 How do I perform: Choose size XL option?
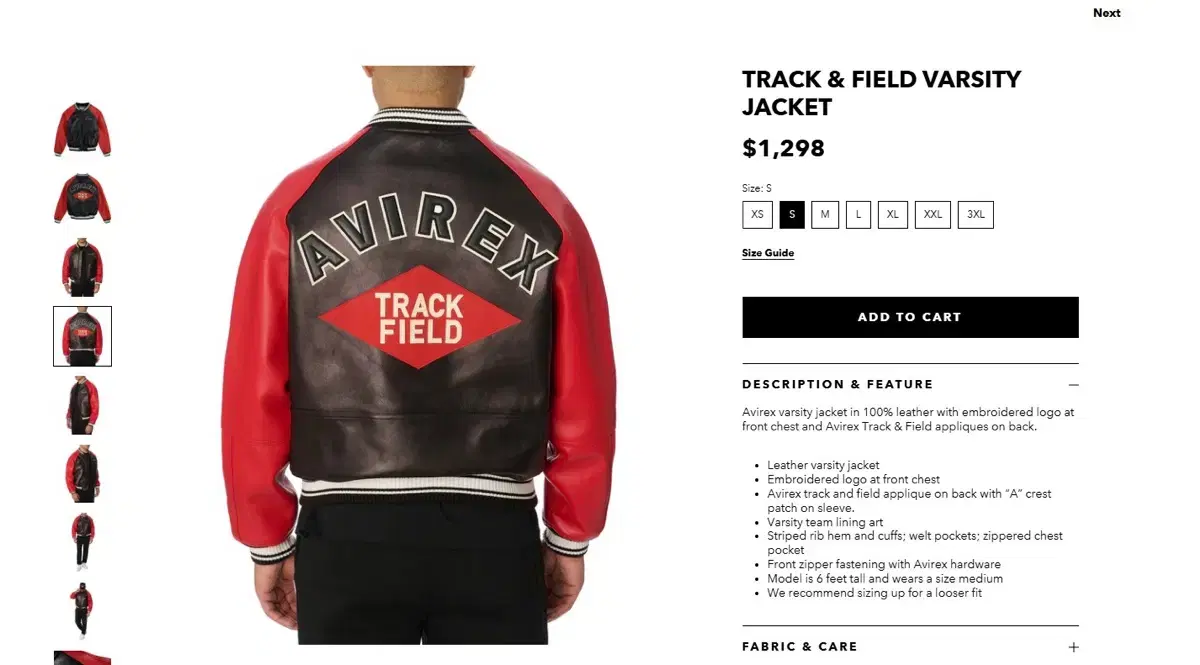[892, 215]
